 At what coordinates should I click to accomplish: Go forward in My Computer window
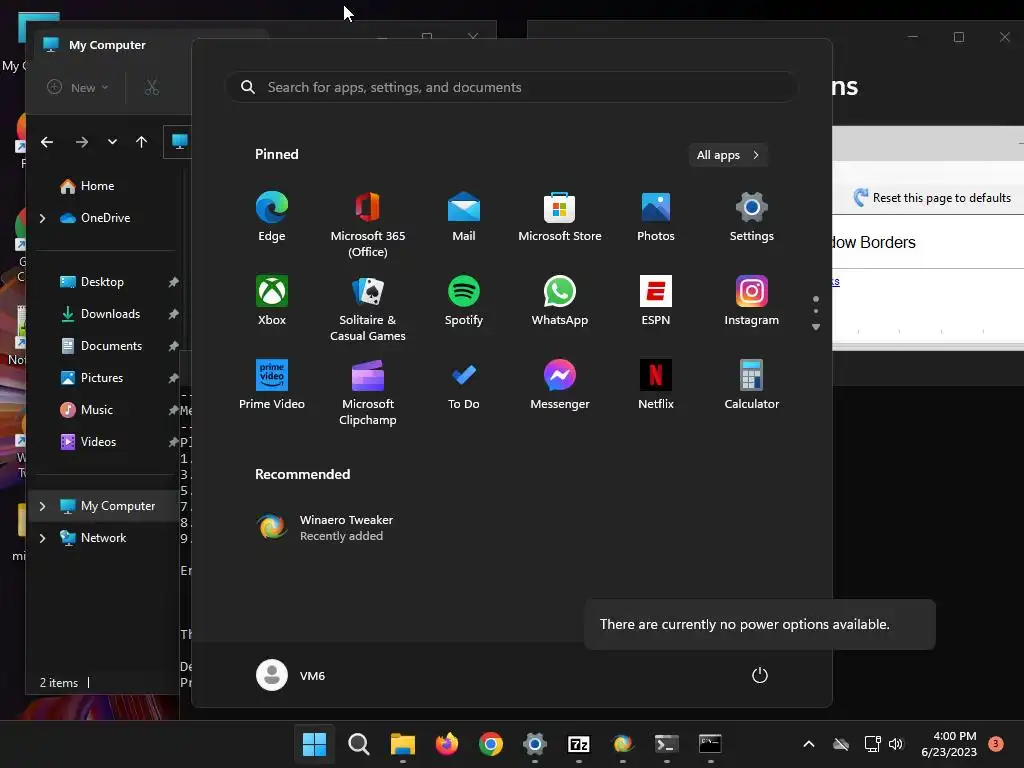(x=82, y=142)
